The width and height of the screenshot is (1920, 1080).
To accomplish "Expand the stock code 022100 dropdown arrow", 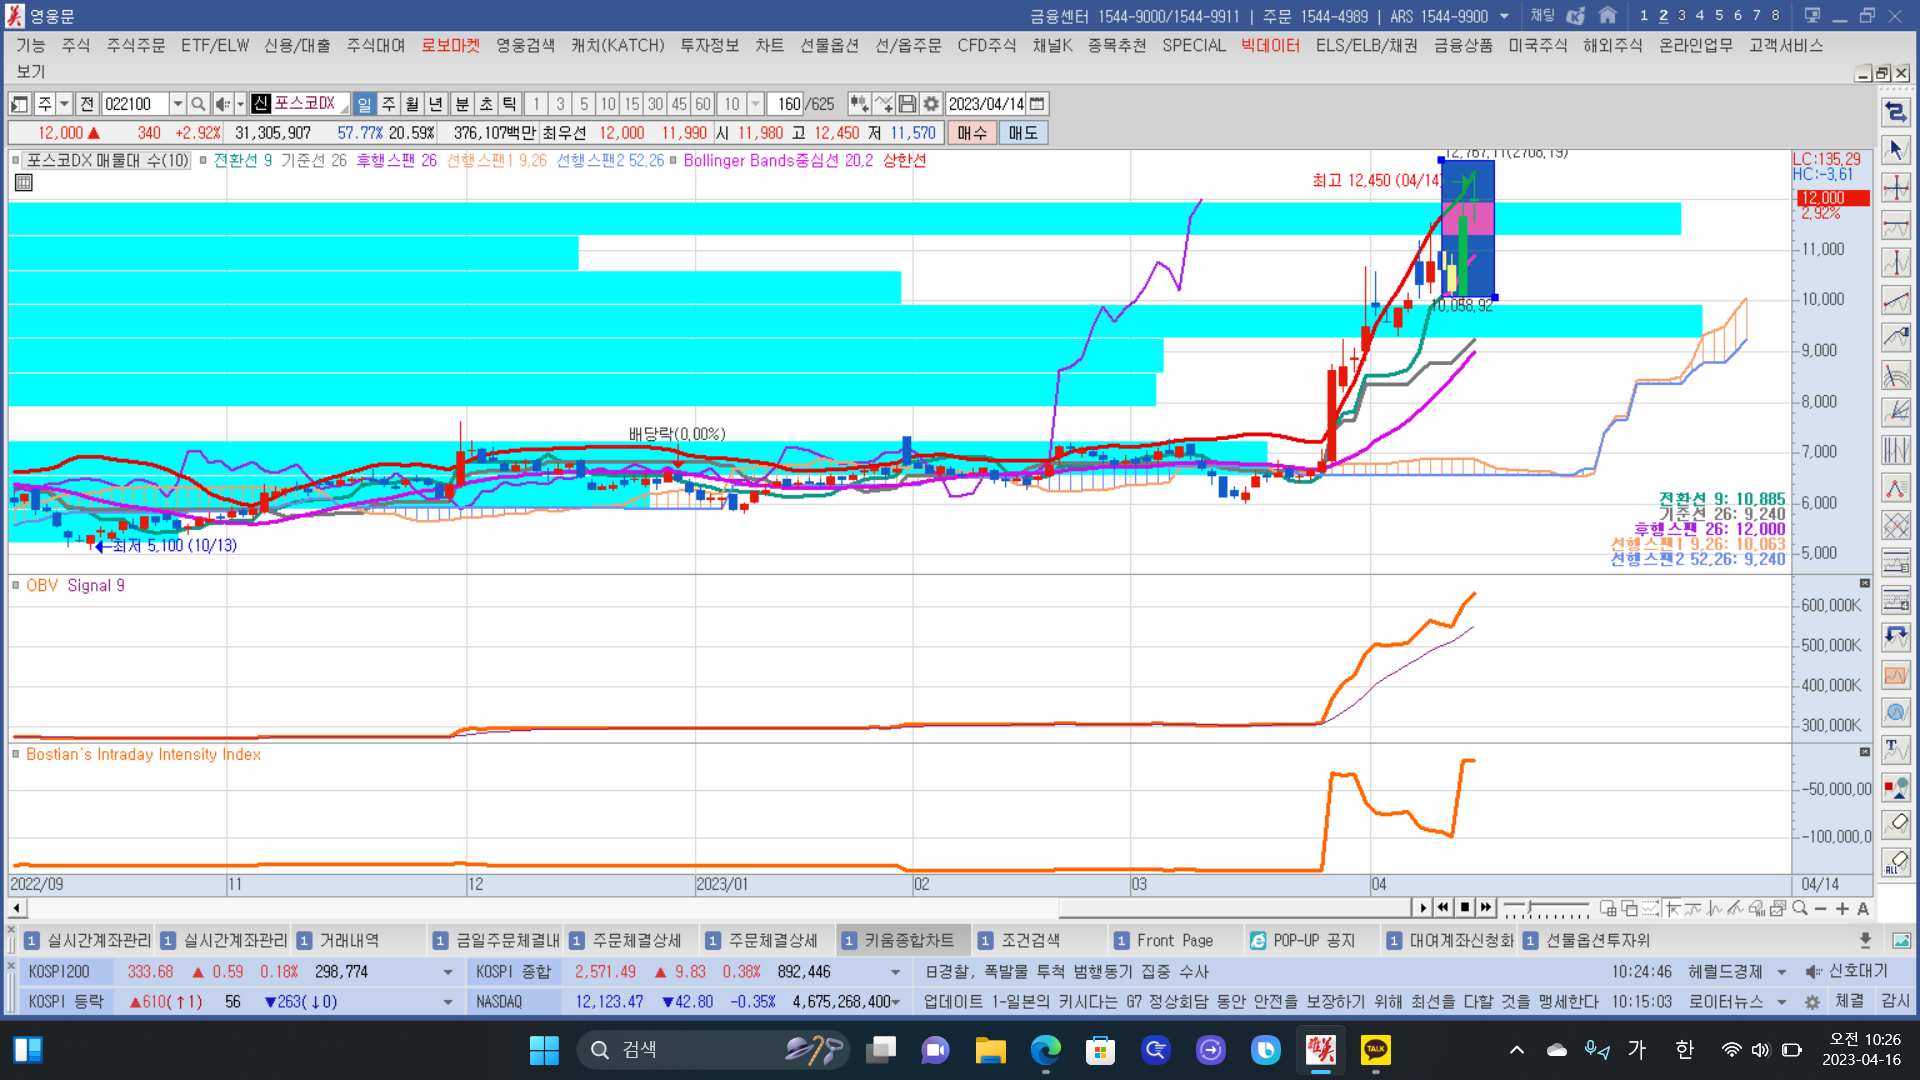I will (177, 104).
